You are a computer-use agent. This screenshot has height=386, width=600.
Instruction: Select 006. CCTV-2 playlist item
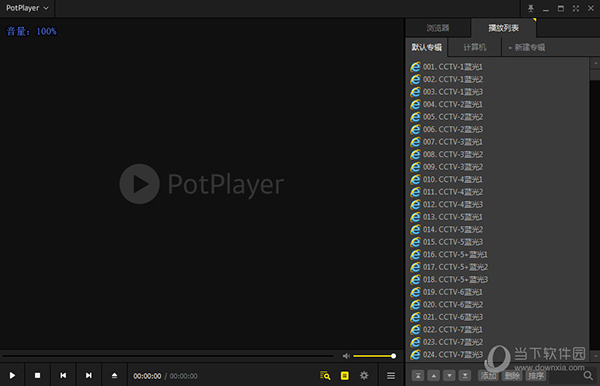[x=497, y=129]
